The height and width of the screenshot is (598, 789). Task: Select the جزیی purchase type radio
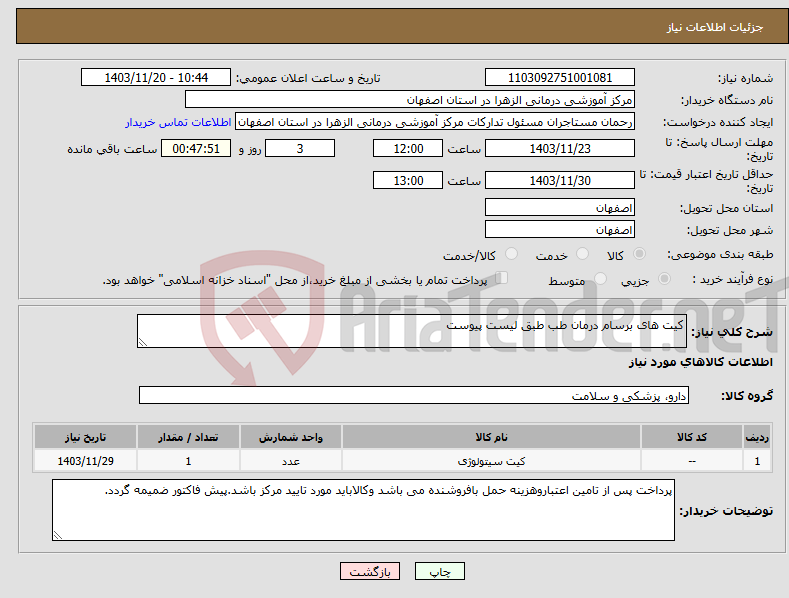click(x=664, y=279)
